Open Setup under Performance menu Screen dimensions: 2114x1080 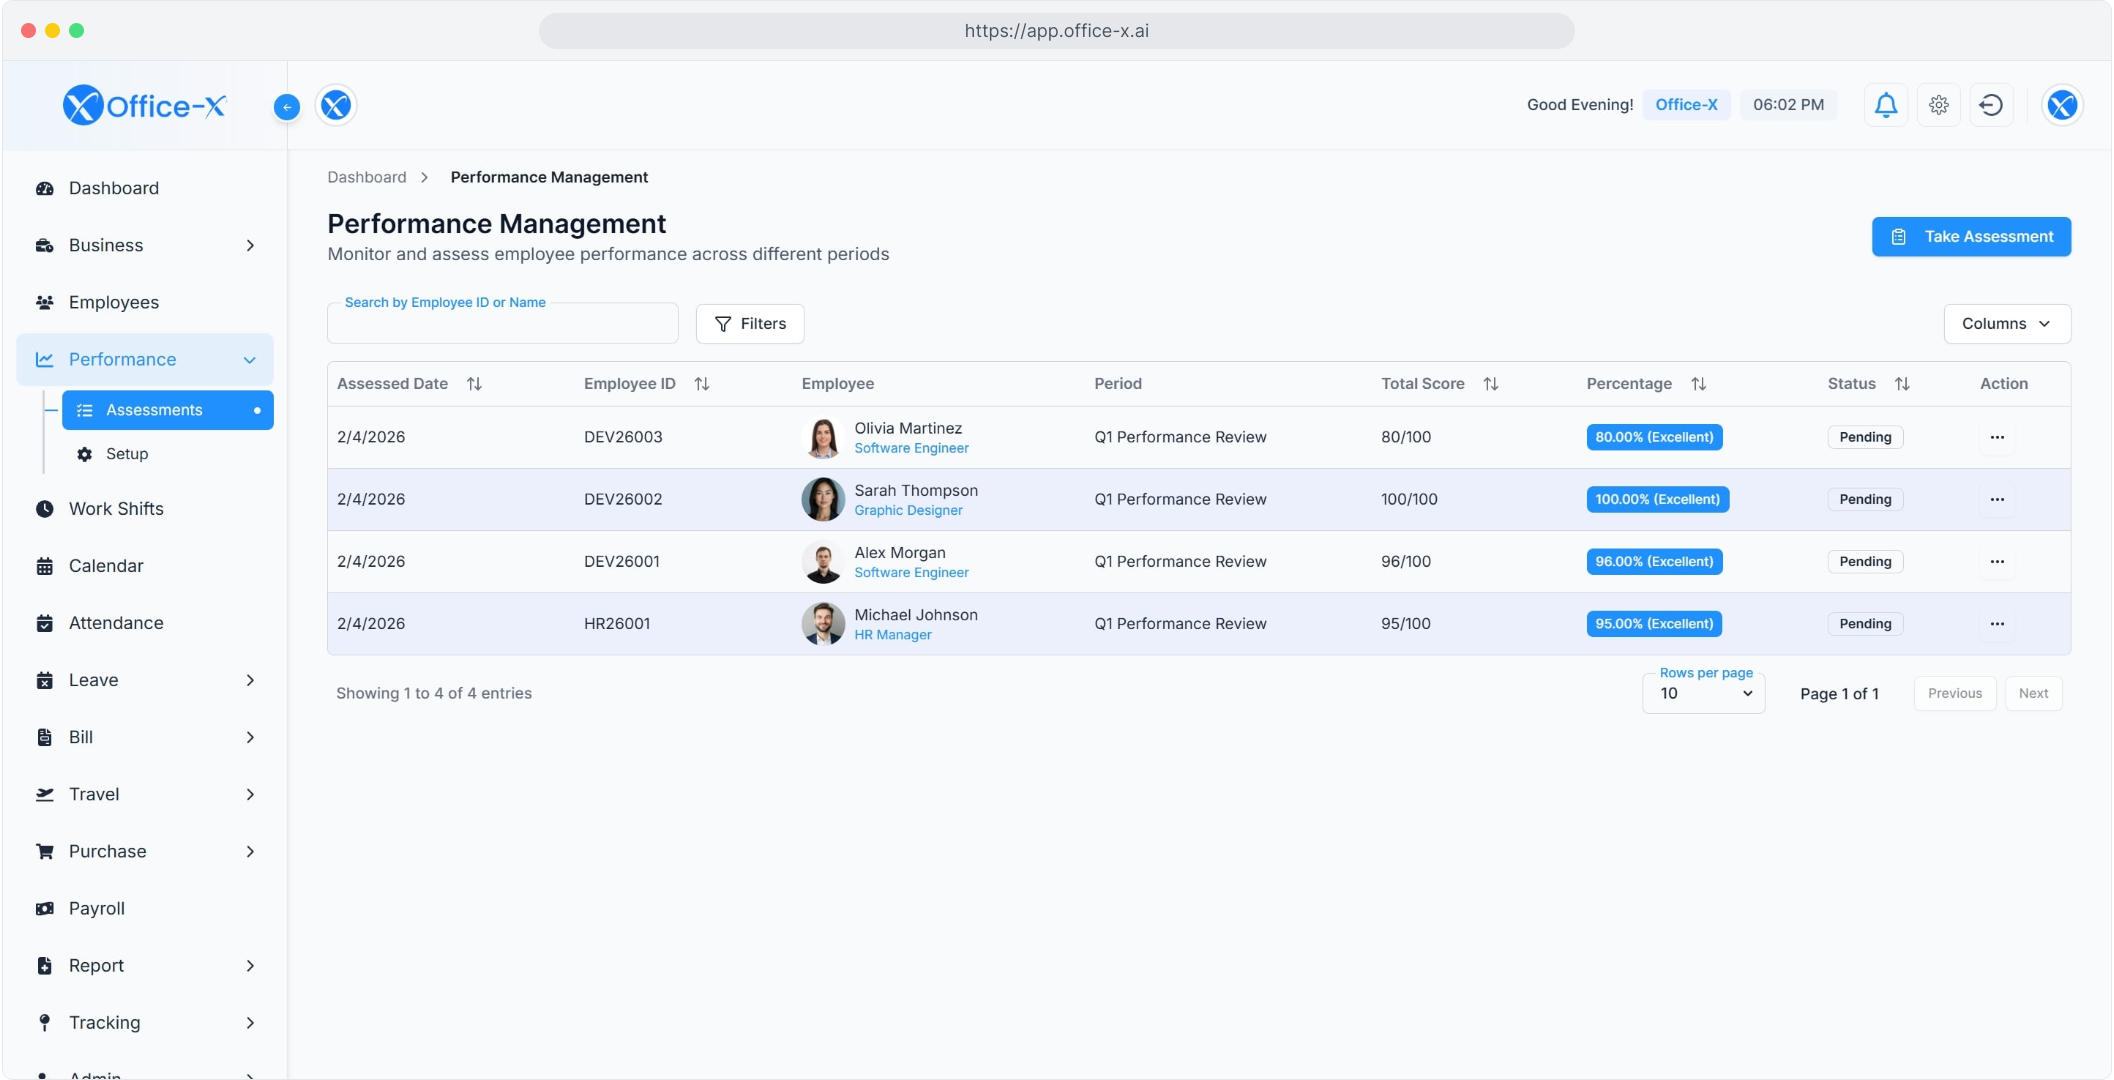127,454
